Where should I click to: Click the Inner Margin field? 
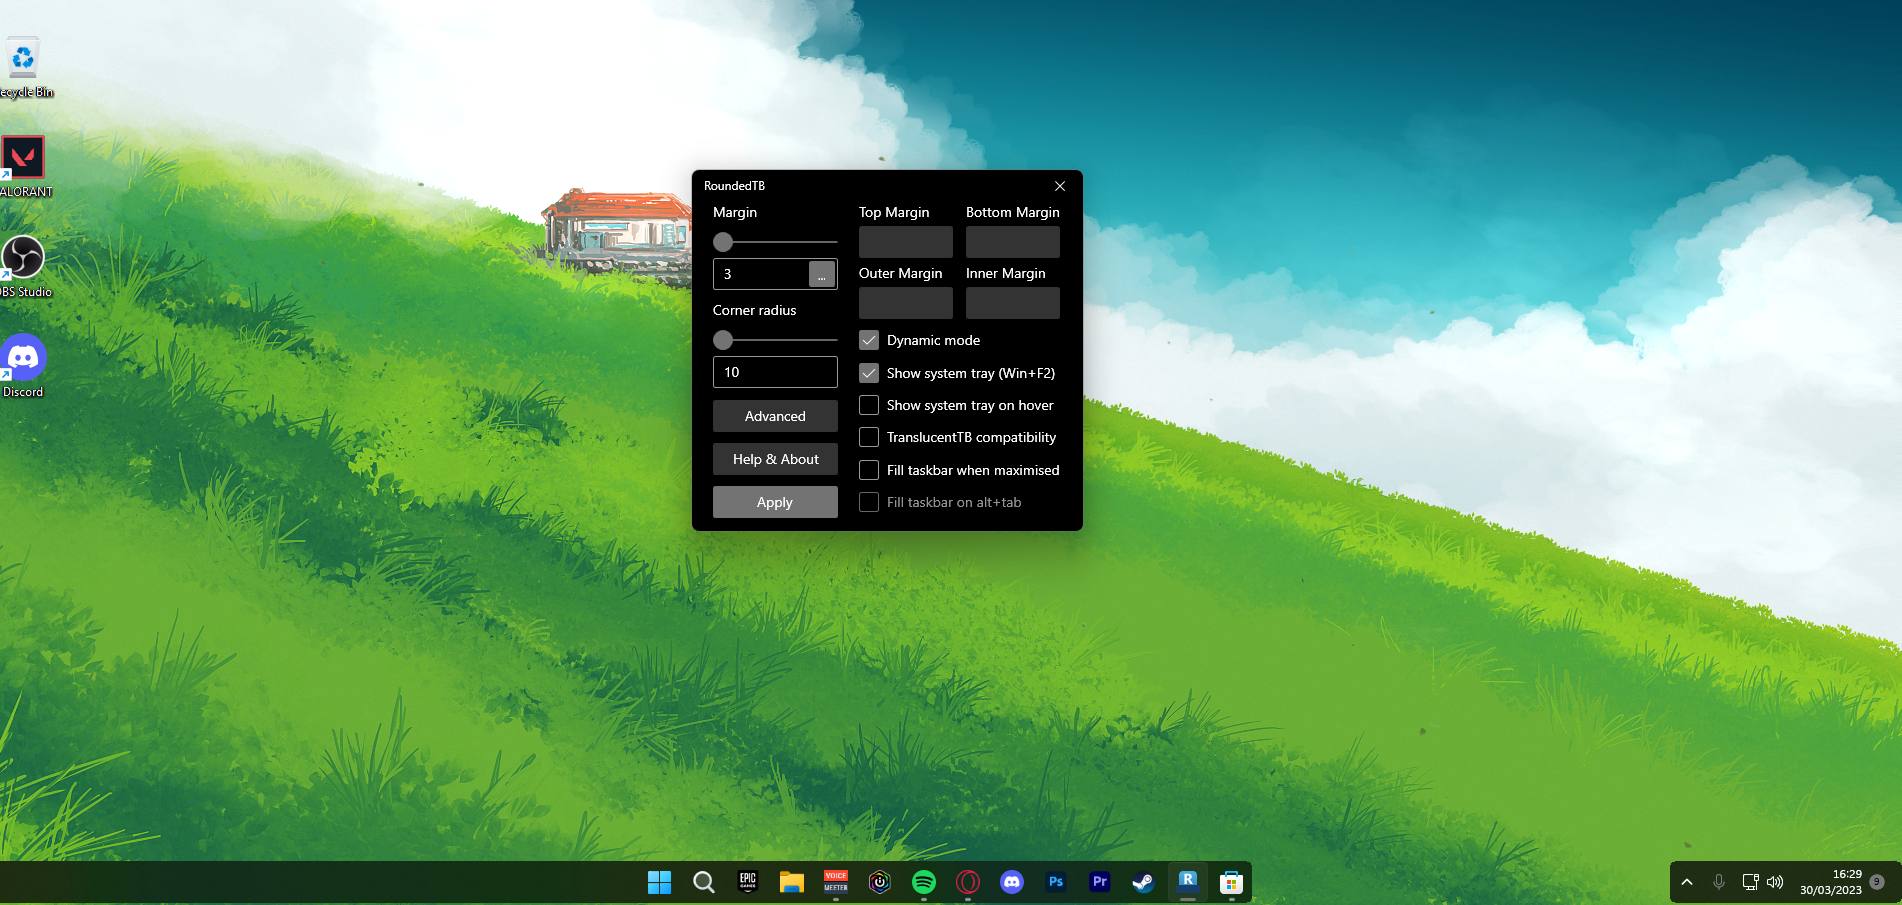pos(1013,303)
